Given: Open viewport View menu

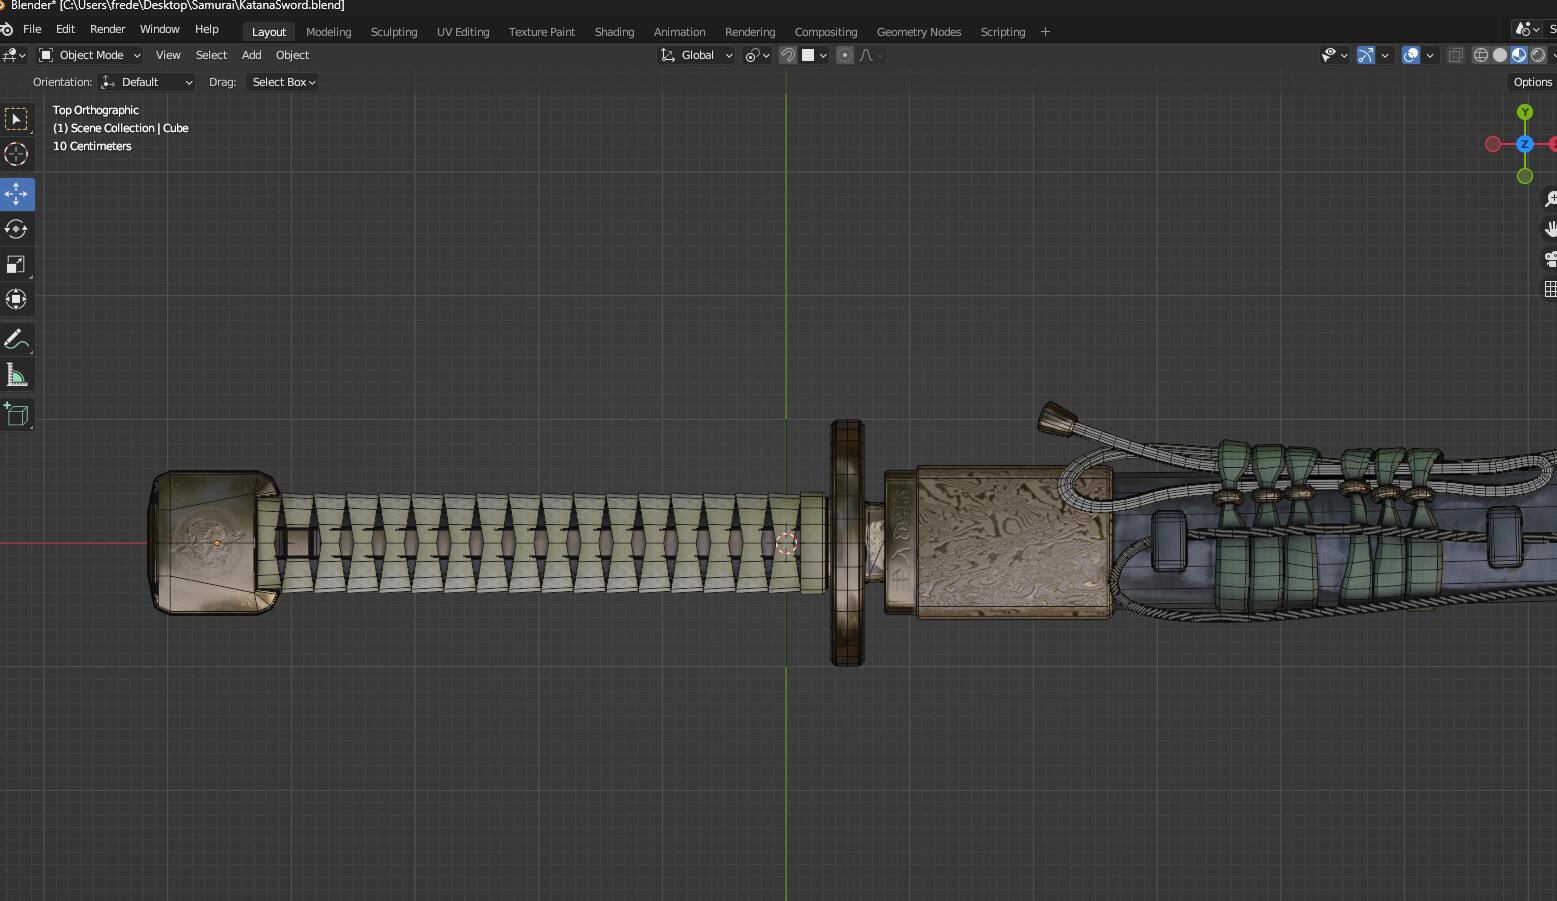Looking at the screenshot, I should click(168, 55).
